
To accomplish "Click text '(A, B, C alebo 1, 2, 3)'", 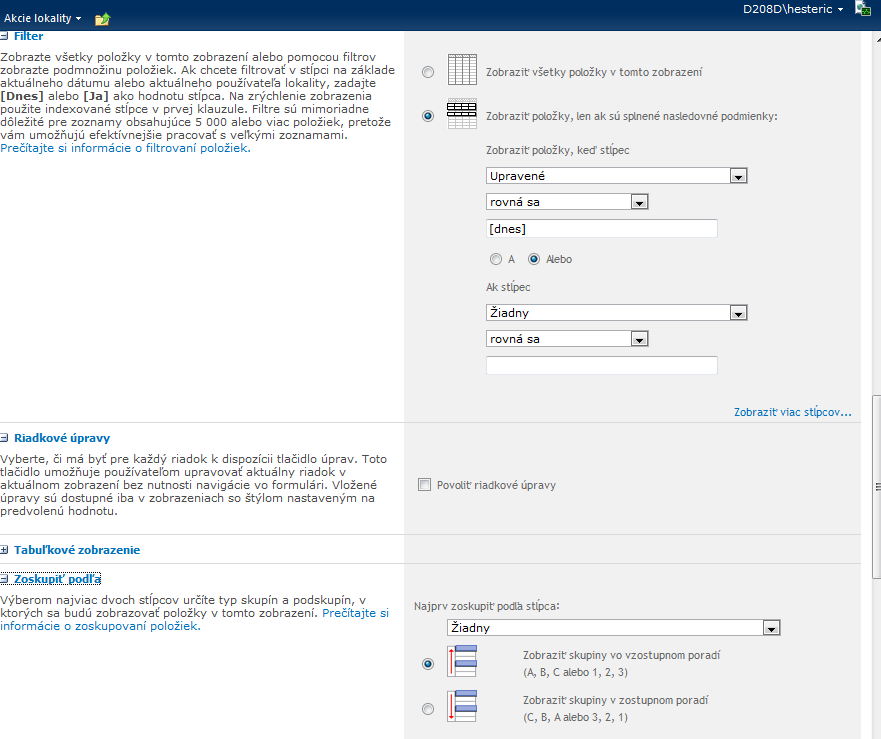I will point(575,672).
